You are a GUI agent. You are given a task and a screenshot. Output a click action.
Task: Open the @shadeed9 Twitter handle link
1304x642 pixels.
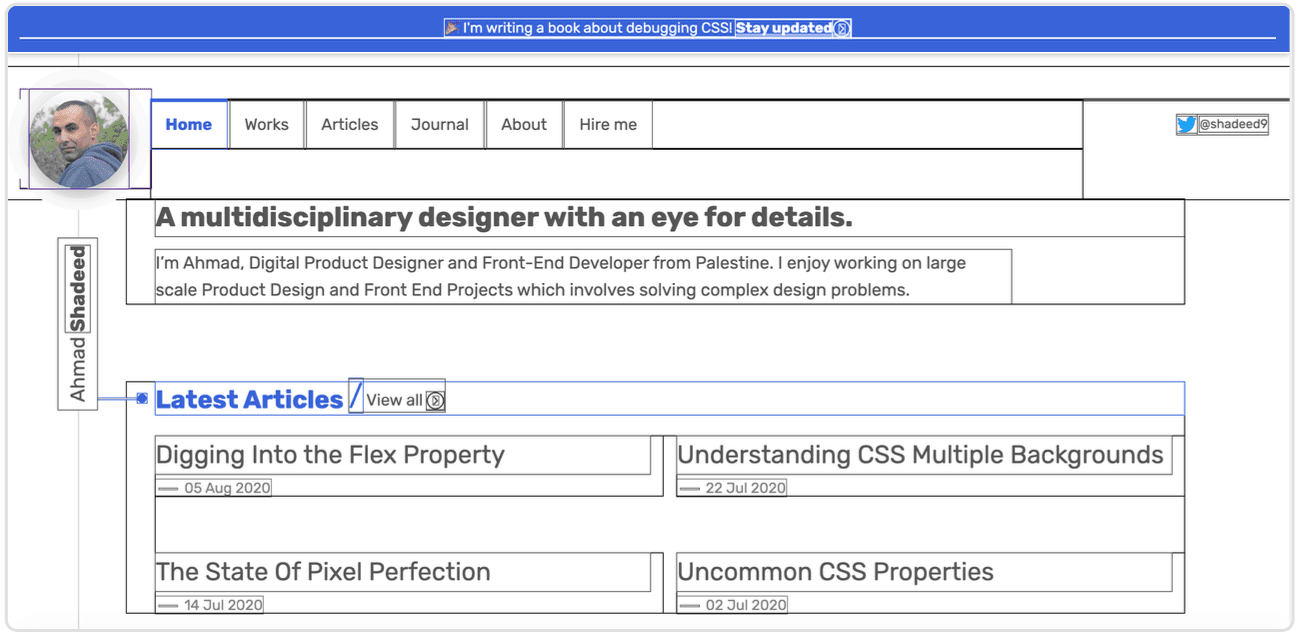(1233, 125)
